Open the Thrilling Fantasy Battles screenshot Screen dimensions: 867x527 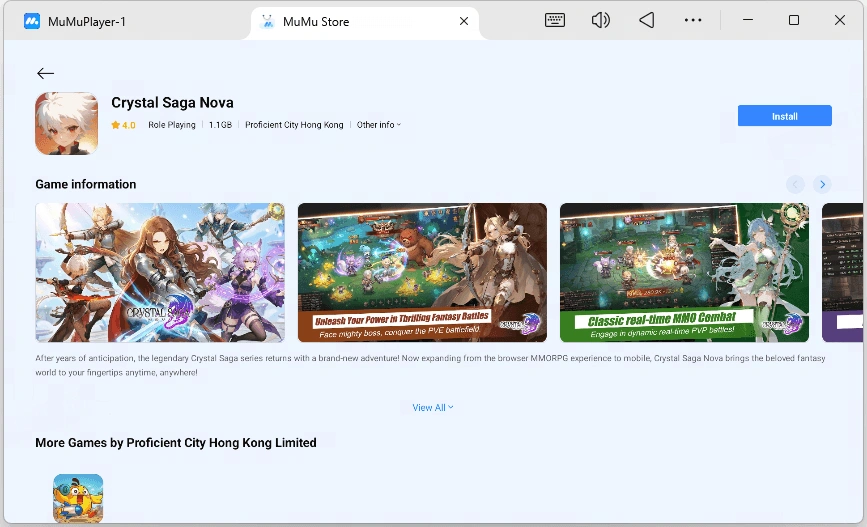coord(422,272)
